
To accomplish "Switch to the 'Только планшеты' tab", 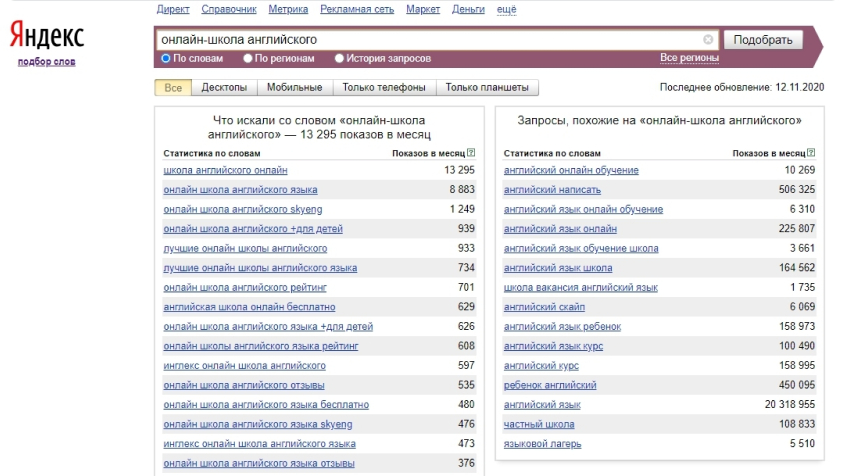I will pos(487,87).
